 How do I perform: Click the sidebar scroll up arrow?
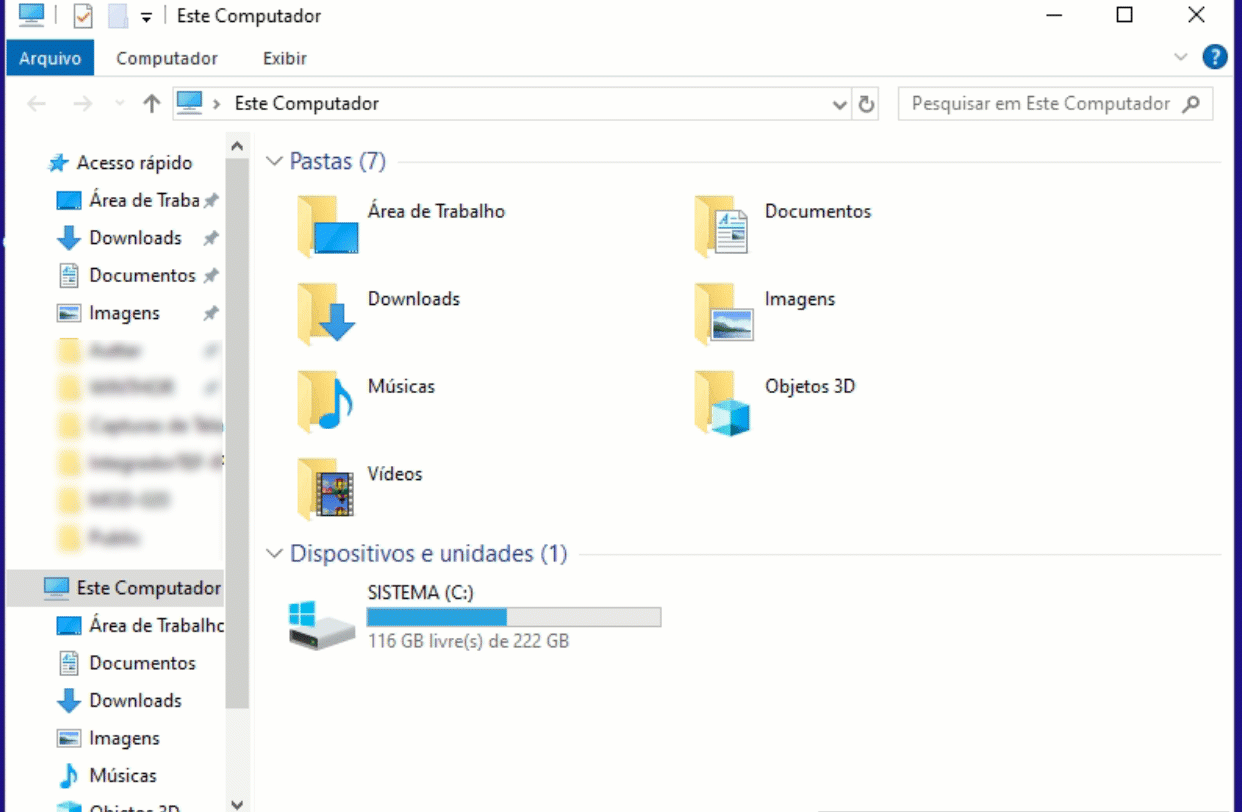click(236, 146)
